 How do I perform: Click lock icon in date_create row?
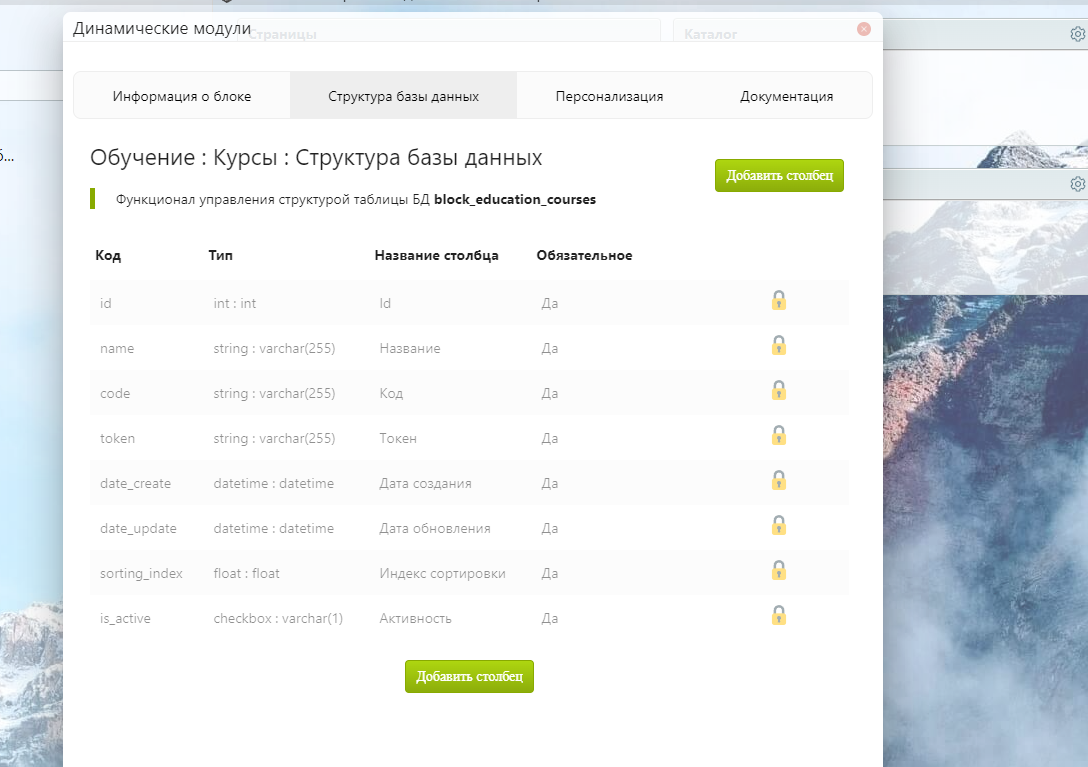pos(779,481)
